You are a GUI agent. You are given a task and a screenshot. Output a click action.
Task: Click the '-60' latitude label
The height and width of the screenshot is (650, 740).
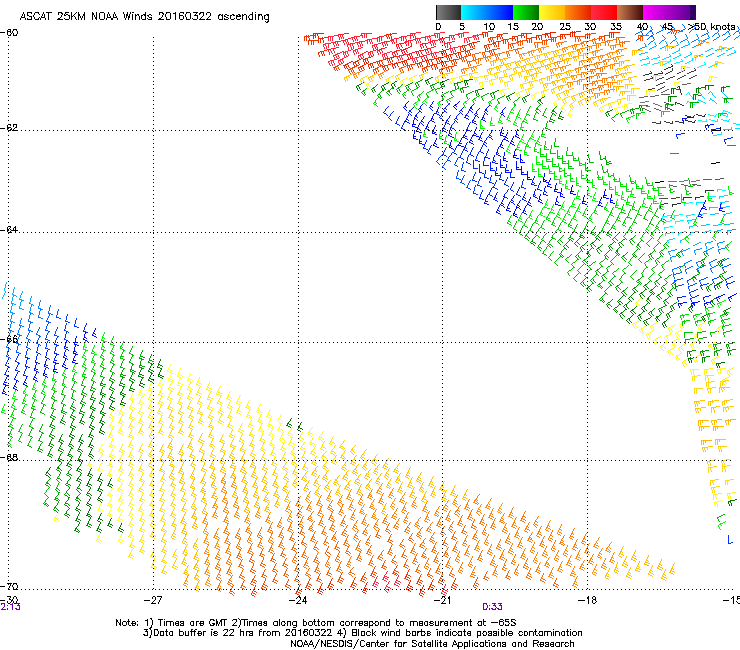tap(9, 33)
